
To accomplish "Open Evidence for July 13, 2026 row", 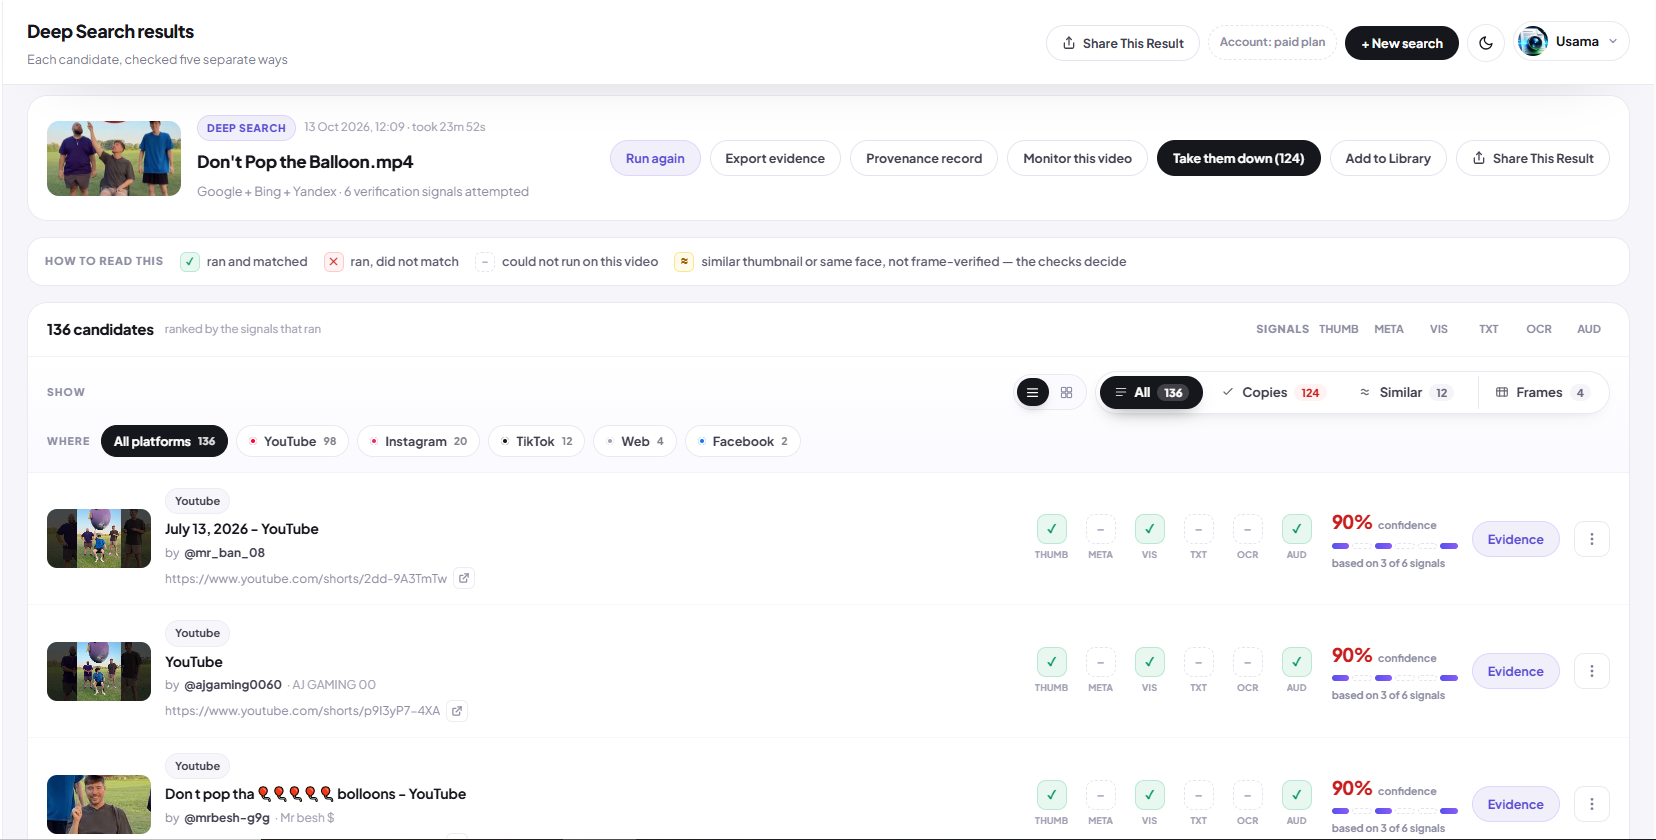I will pyautogui.click(x=1515, y=540).
